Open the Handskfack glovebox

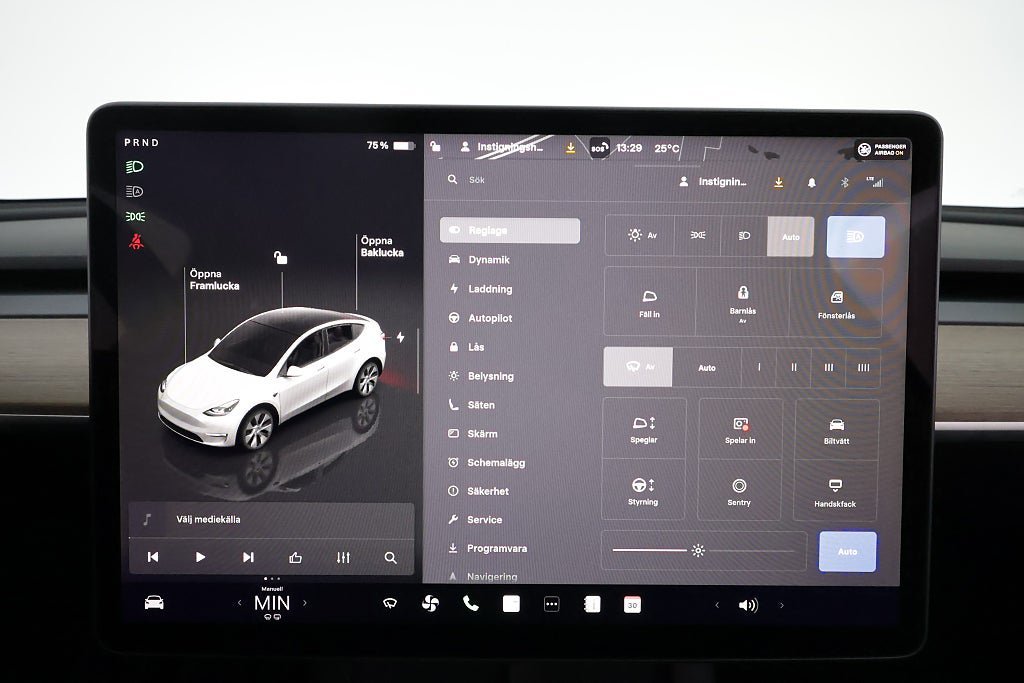click(835, 490)
